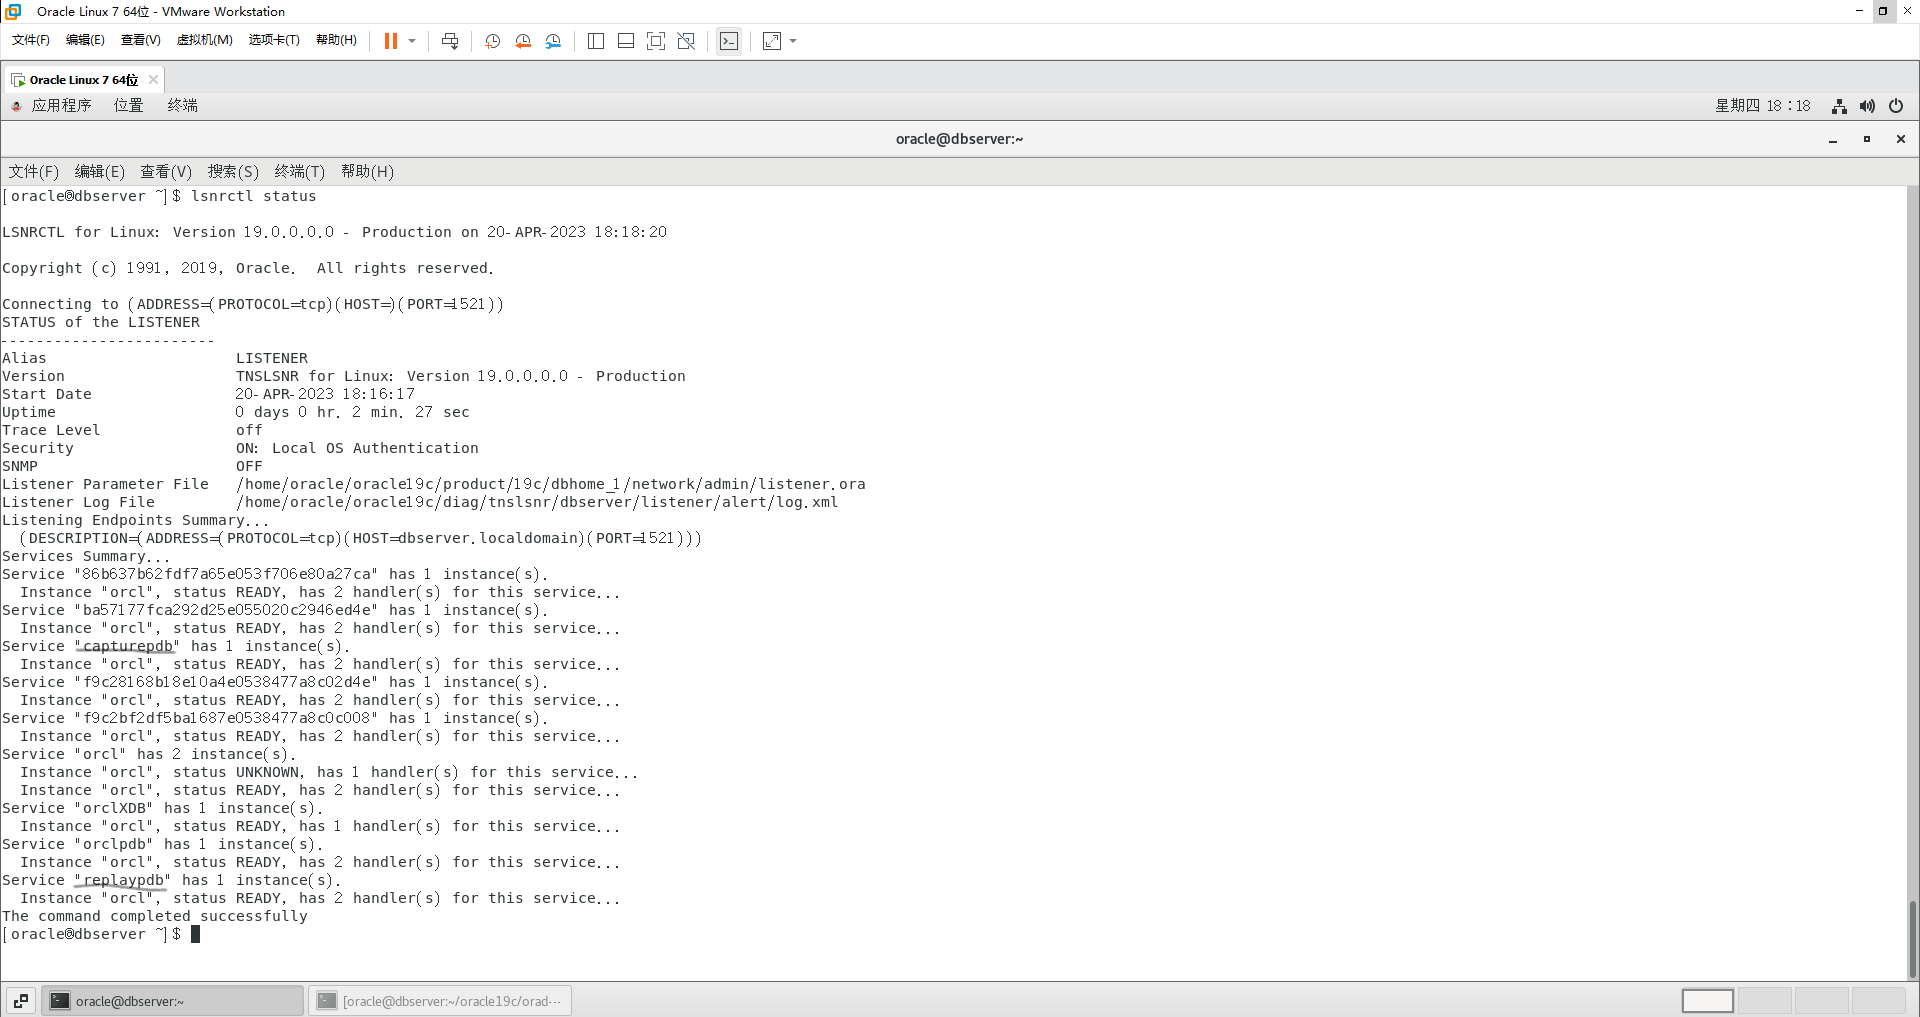The height and width of the screenshot is (1017, 1920).
Task: Click the orclXDB service name
Action: coord(118,808)
